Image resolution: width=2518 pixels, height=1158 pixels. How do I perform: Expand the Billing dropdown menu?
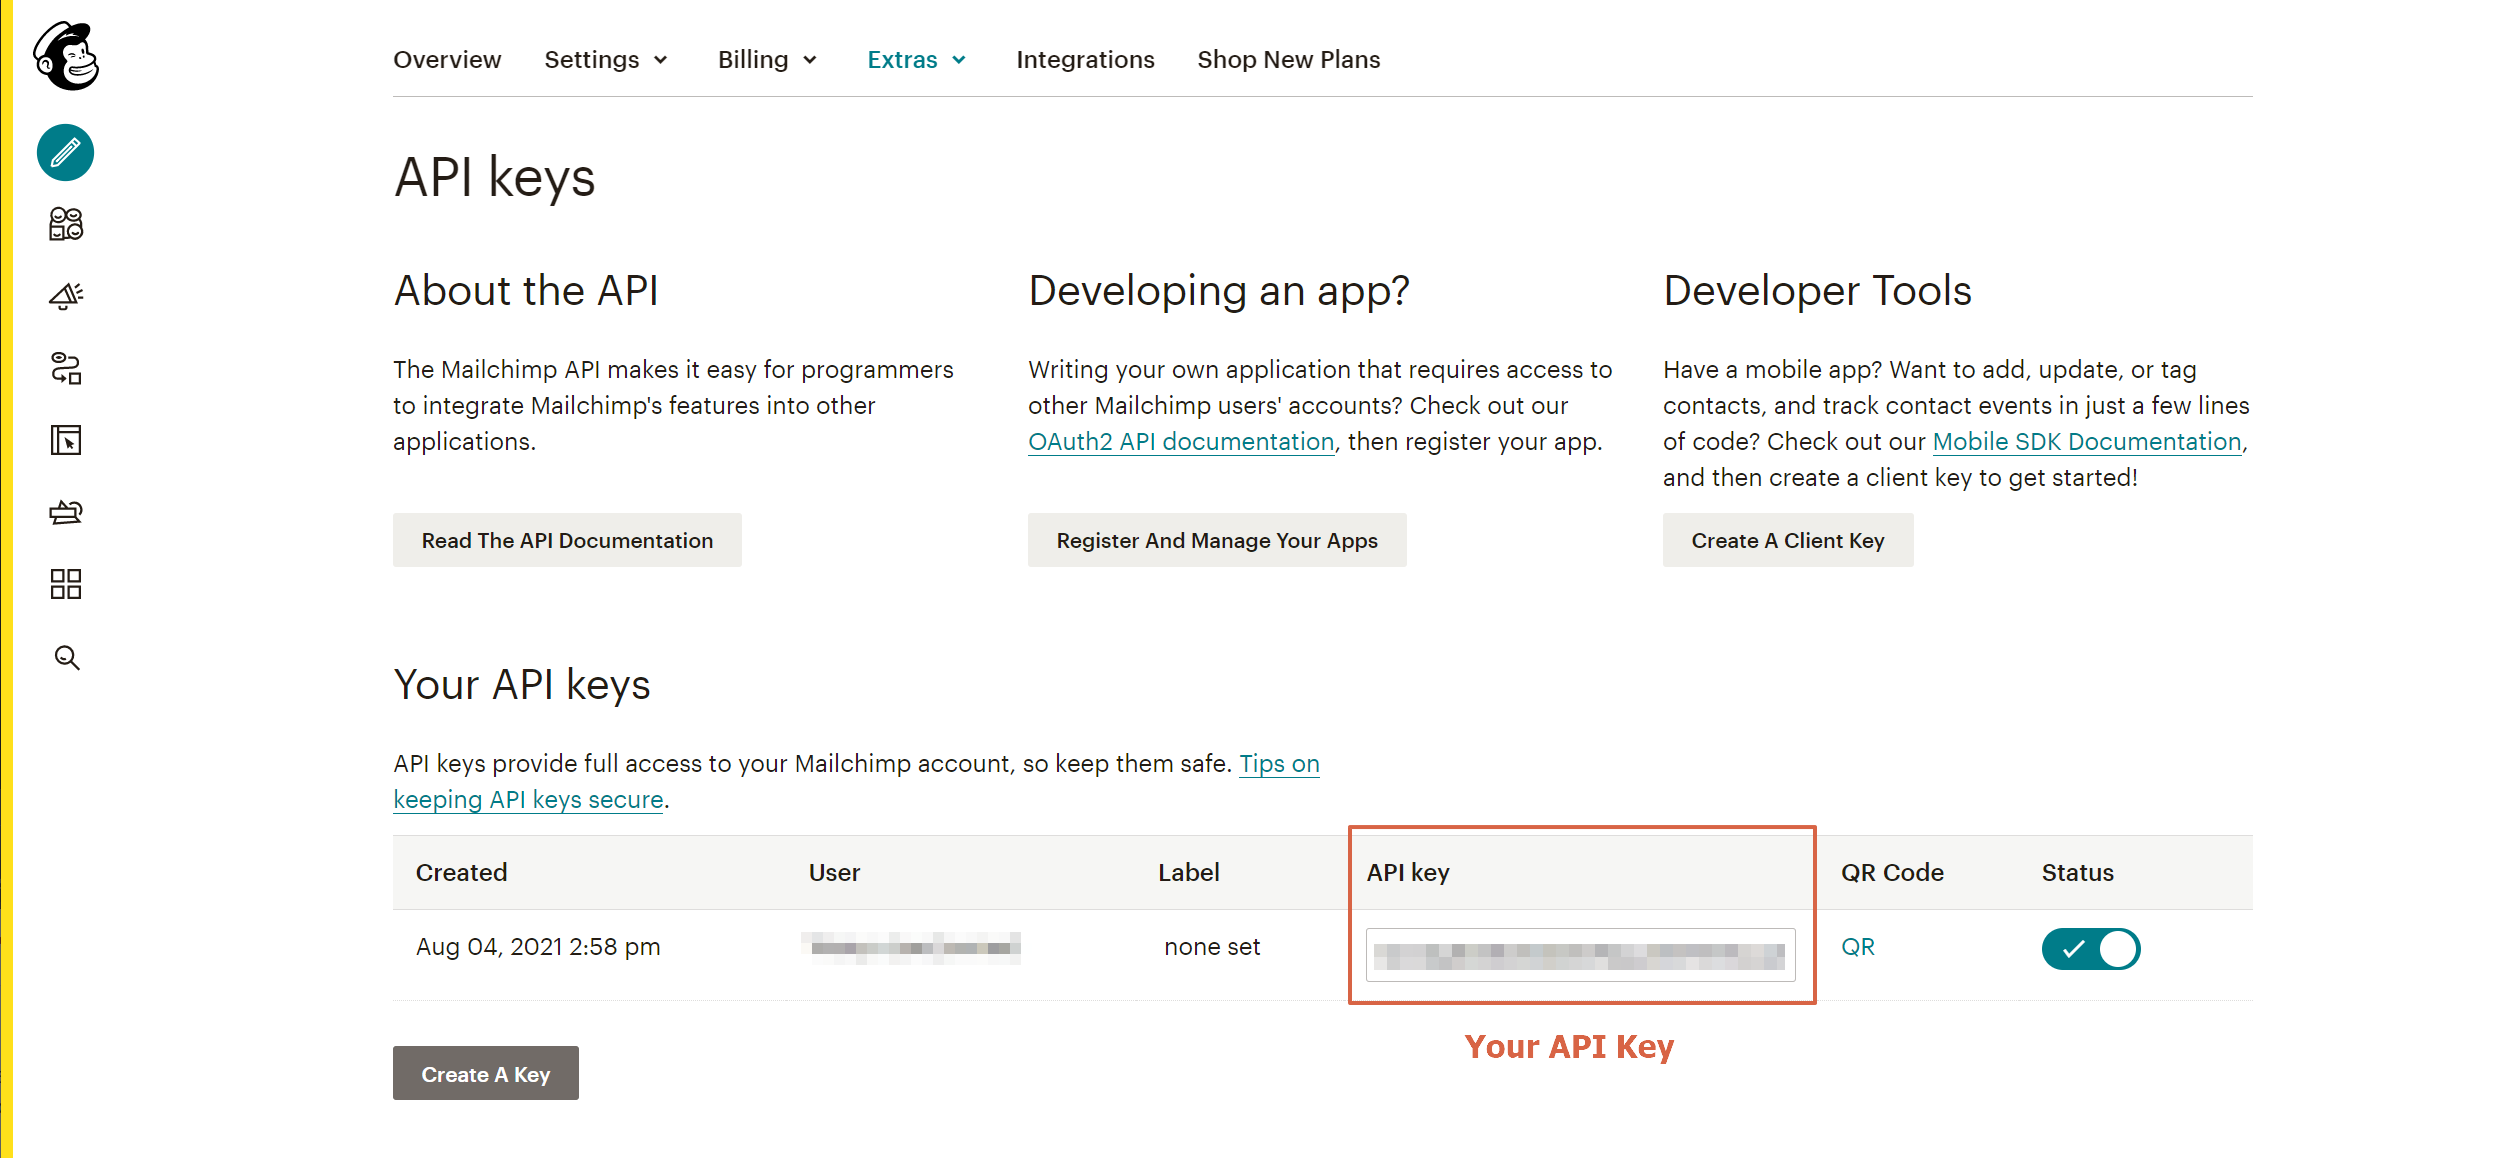click(x=768, y=60)
